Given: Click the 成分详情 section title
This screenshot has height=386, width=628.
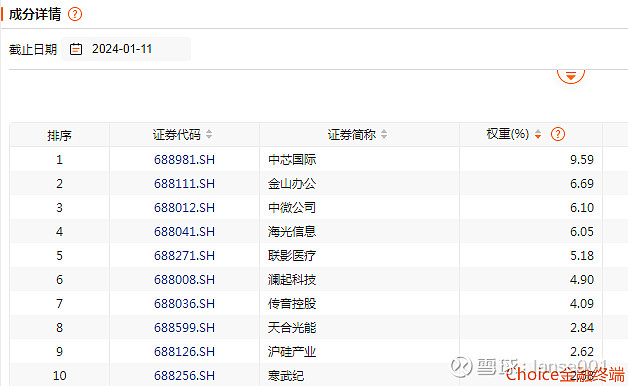Looking at the screenshot, I should 35,14.
